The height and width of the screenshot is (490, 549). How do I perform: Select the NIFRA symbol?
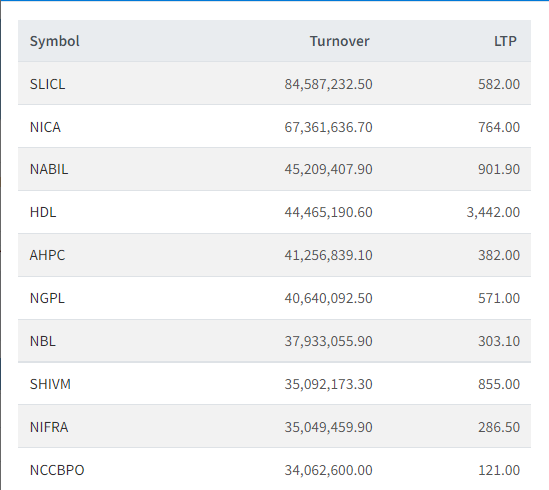49,427
